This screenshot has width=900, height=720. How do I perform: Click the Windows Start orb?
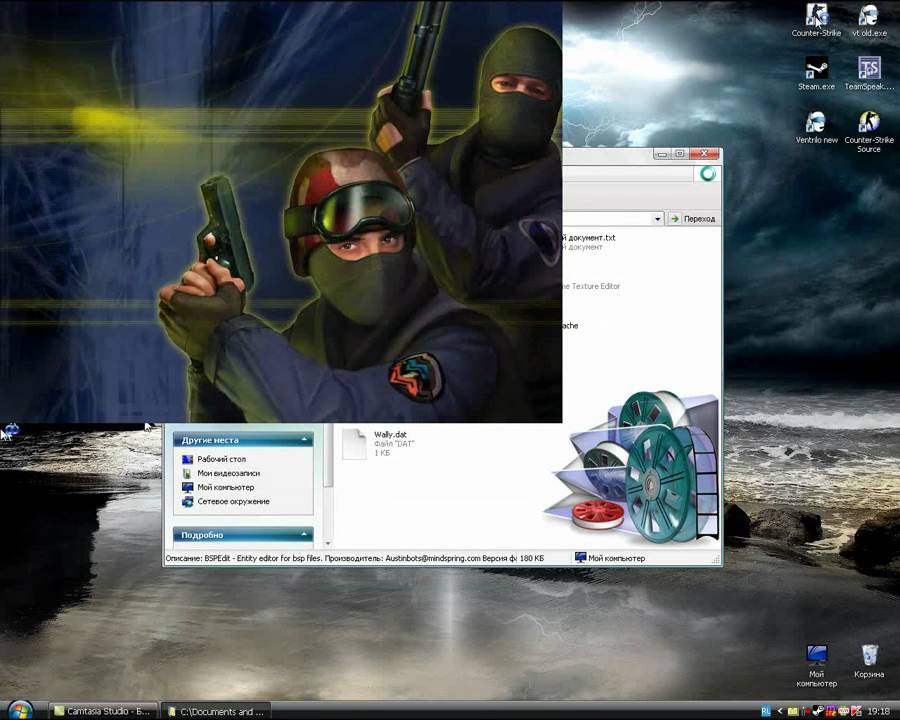point(20,711)
